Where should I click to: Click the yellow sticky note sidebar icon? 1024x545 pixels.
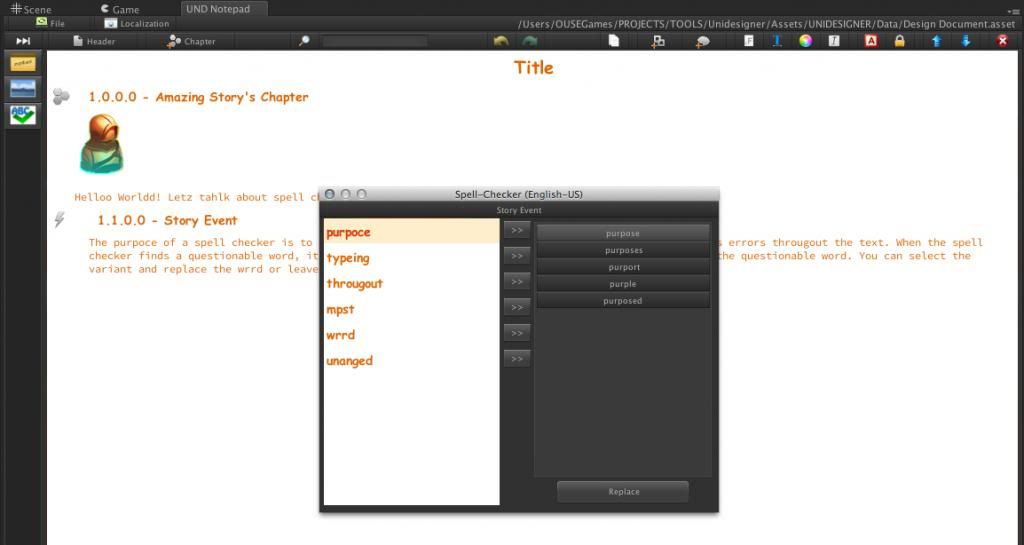22,64
